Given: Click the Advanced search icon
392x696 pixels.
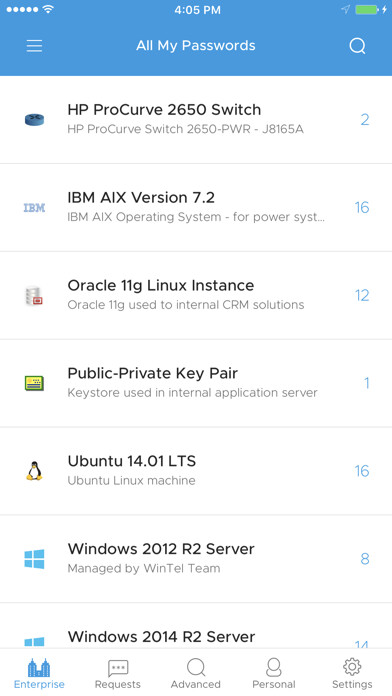Looking at the screenshot, I should pos(196,668).
